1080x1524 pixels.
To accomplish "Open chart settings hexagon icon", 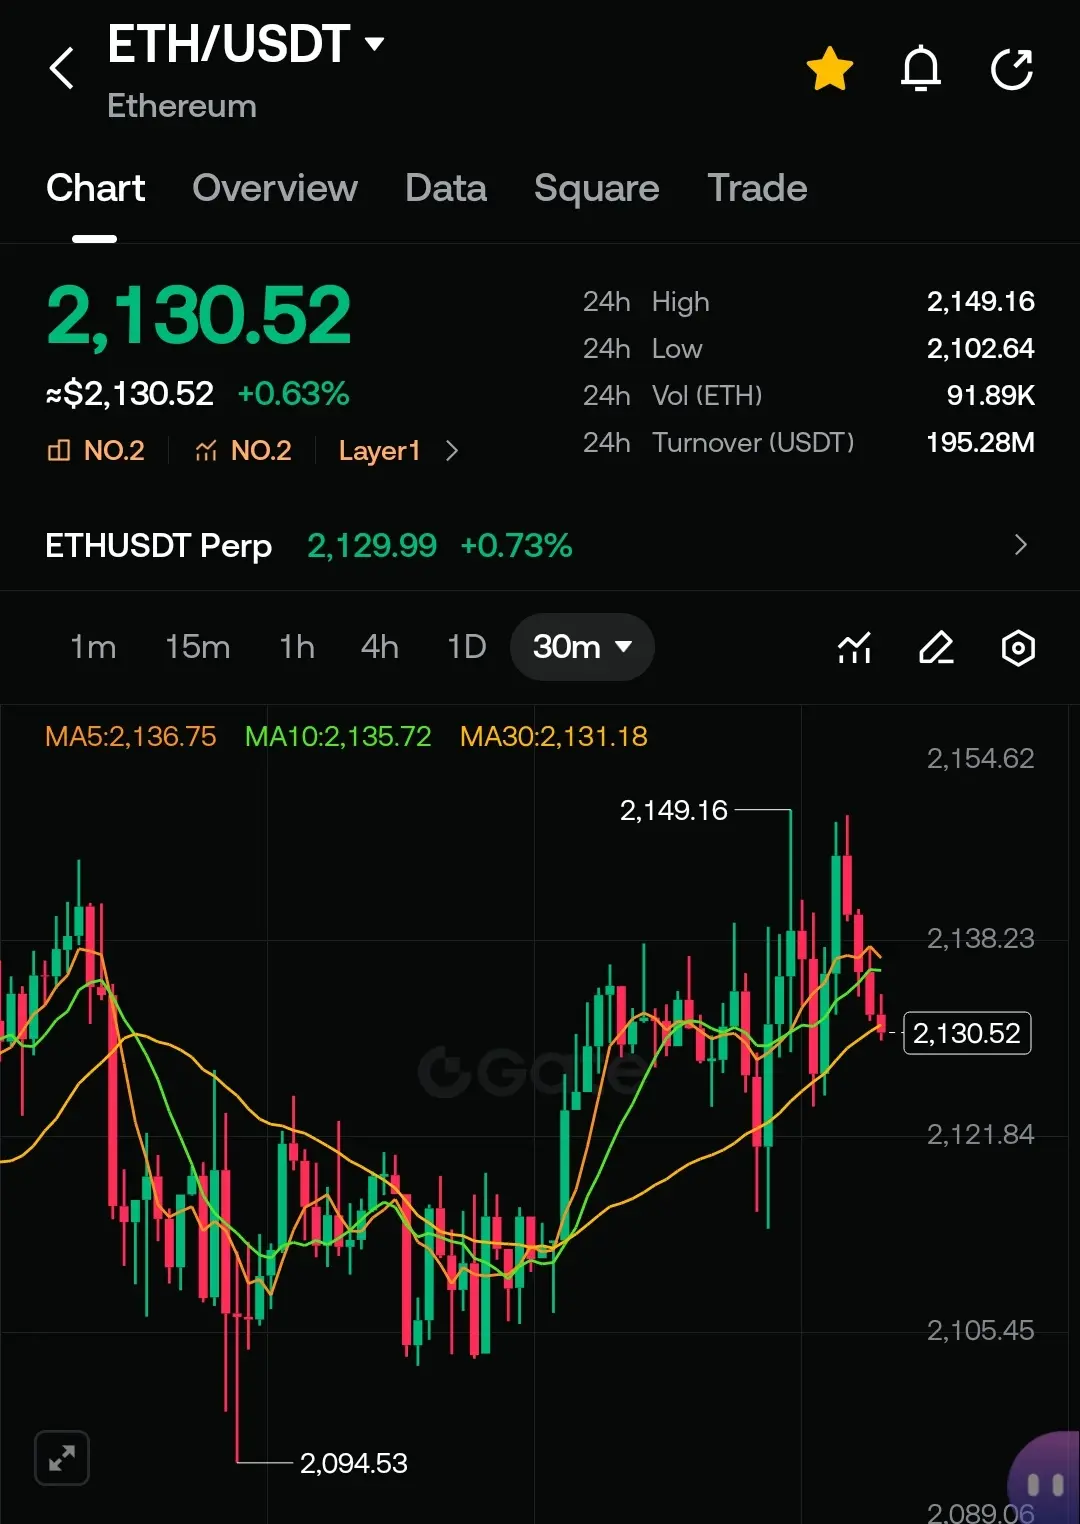I will [x=1018, y=648].
